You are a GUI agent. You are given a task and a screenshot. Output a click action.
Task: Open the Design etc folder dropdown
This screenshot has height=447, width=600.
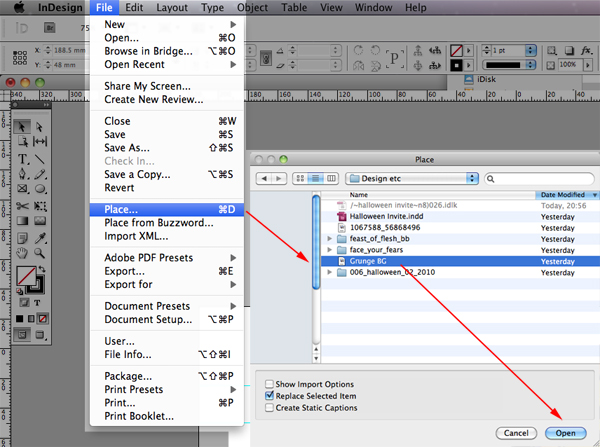tap(412, 178)
